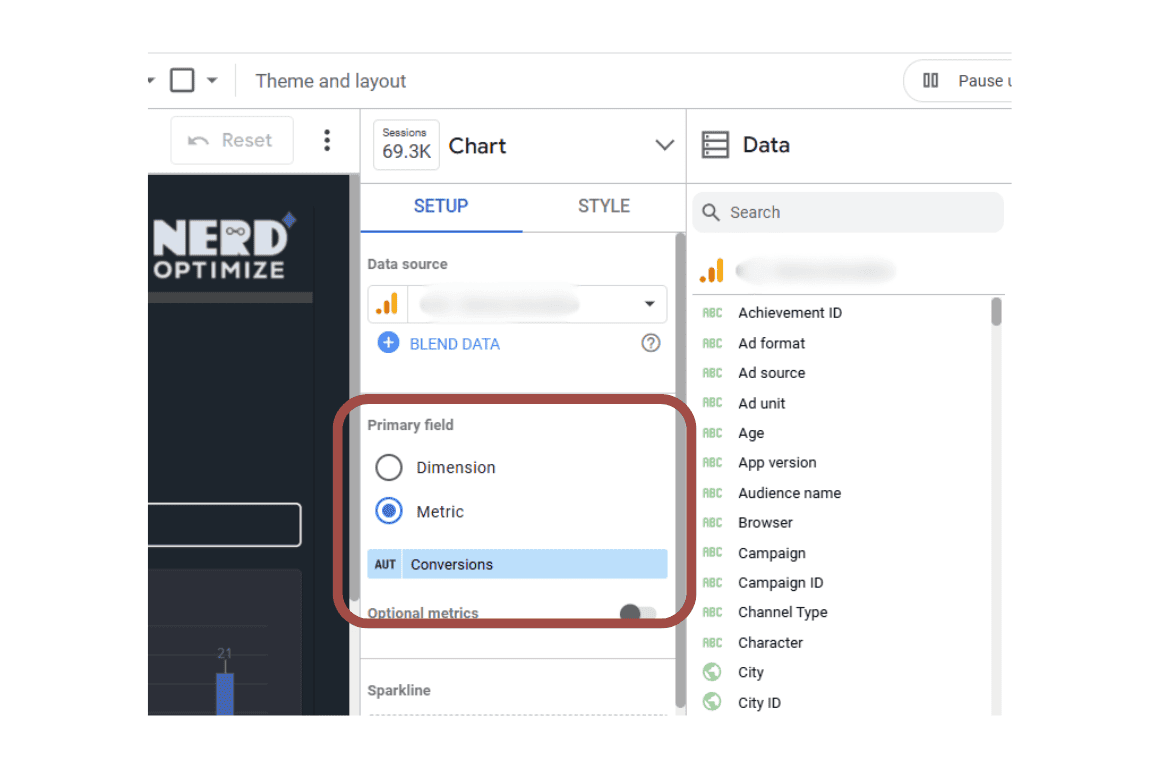Open Theme and layout
This screenshot has height=760, width=1160.
331,81
